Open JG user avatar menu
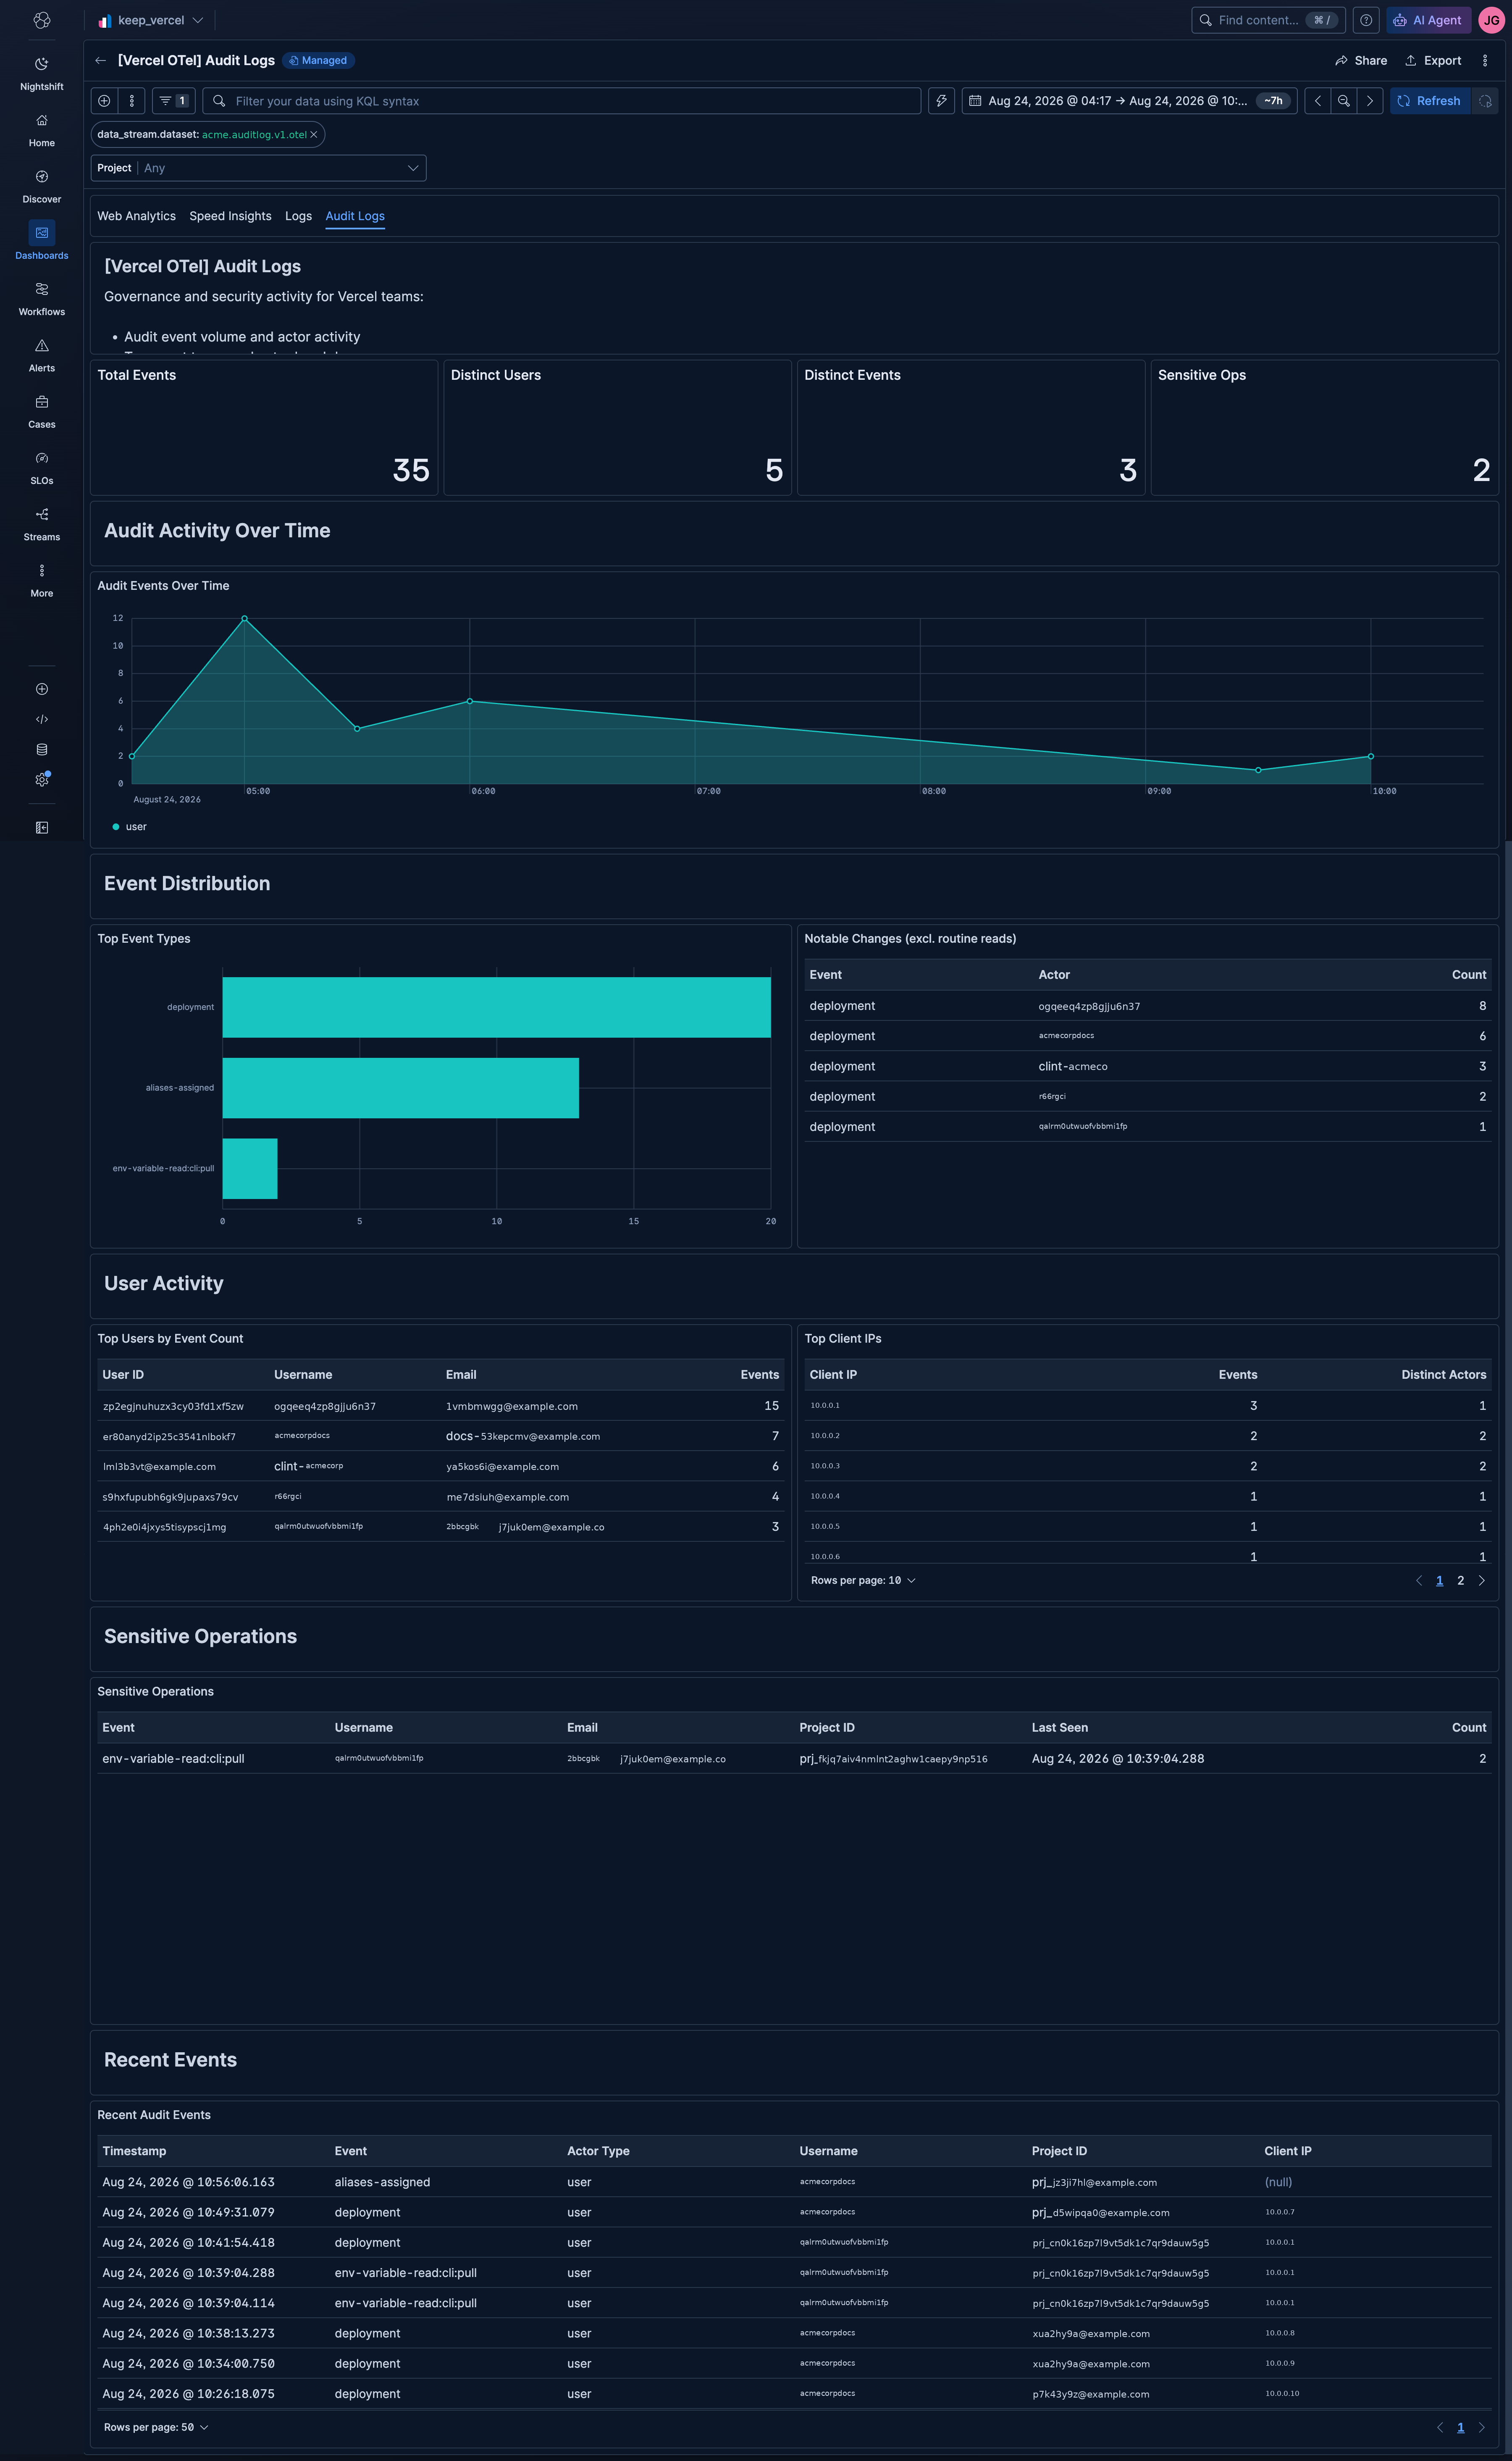This screenshot has height=2461, width=1512. tap(1490, 20)
